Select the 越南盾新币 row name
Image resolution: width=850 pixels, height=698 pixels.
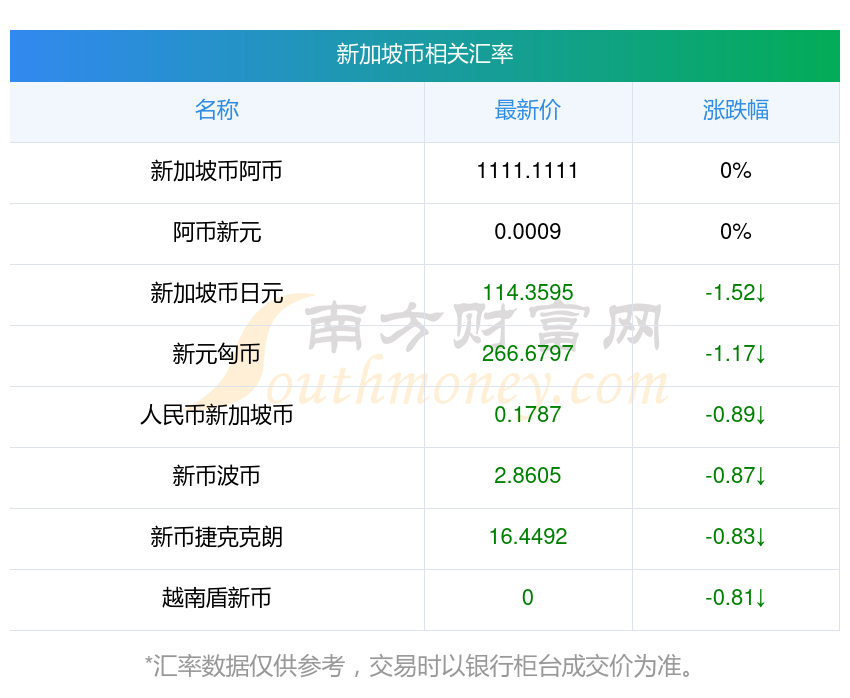tap(217, 598)
